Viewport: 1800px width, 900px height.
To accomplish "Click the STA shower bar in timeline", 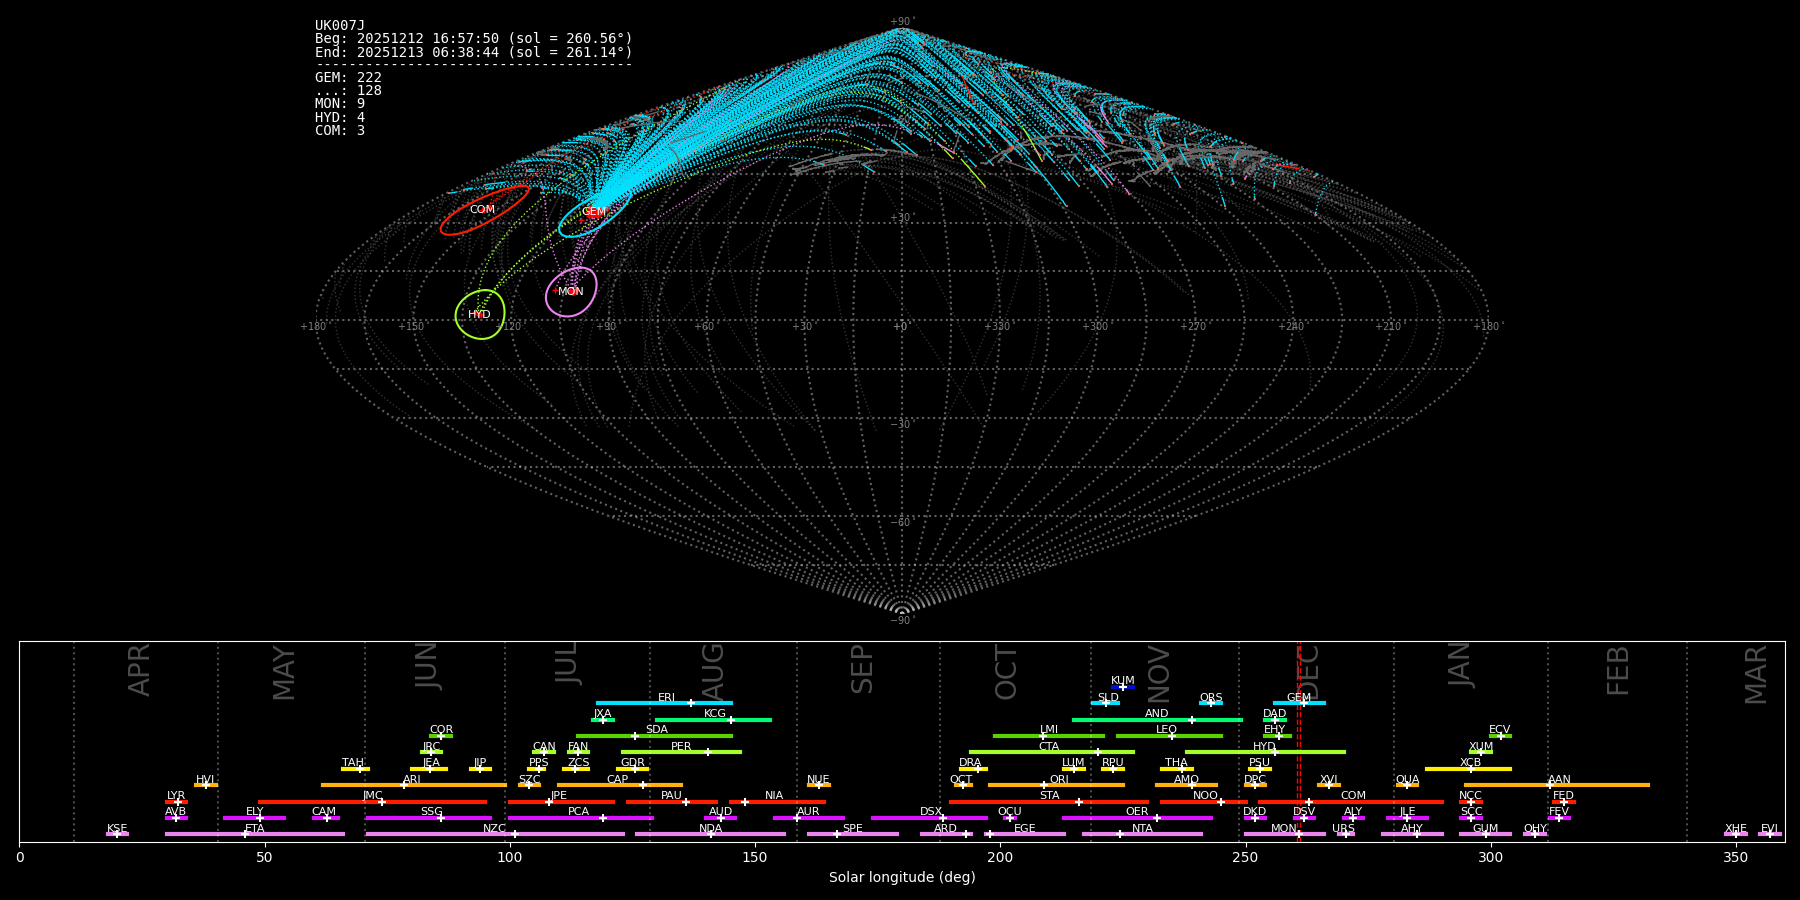I will (x=1049, y=802).
